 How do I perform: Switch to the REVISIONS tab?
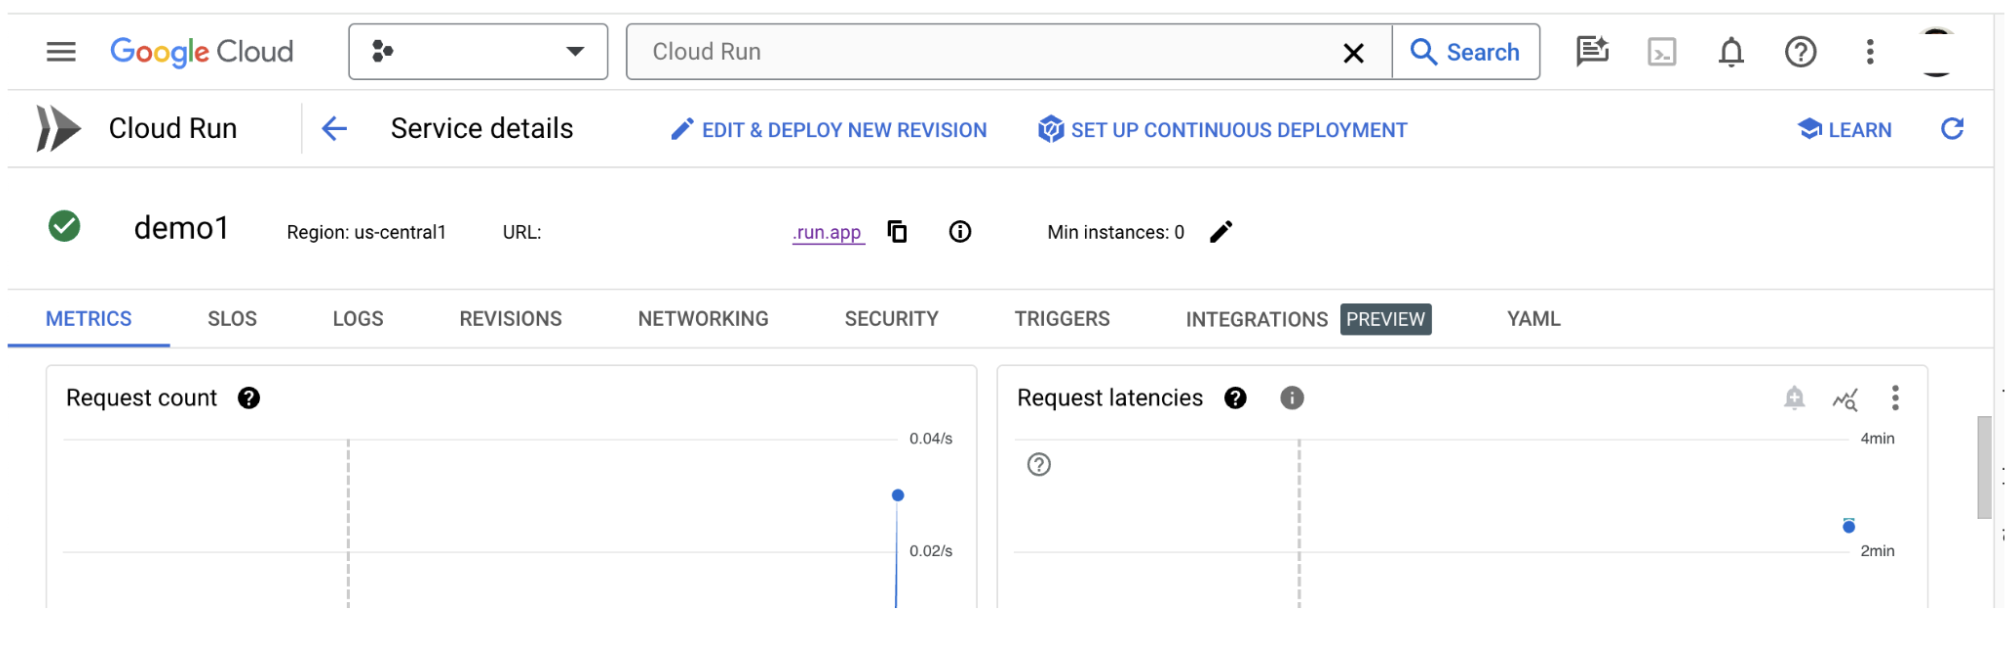510,319
